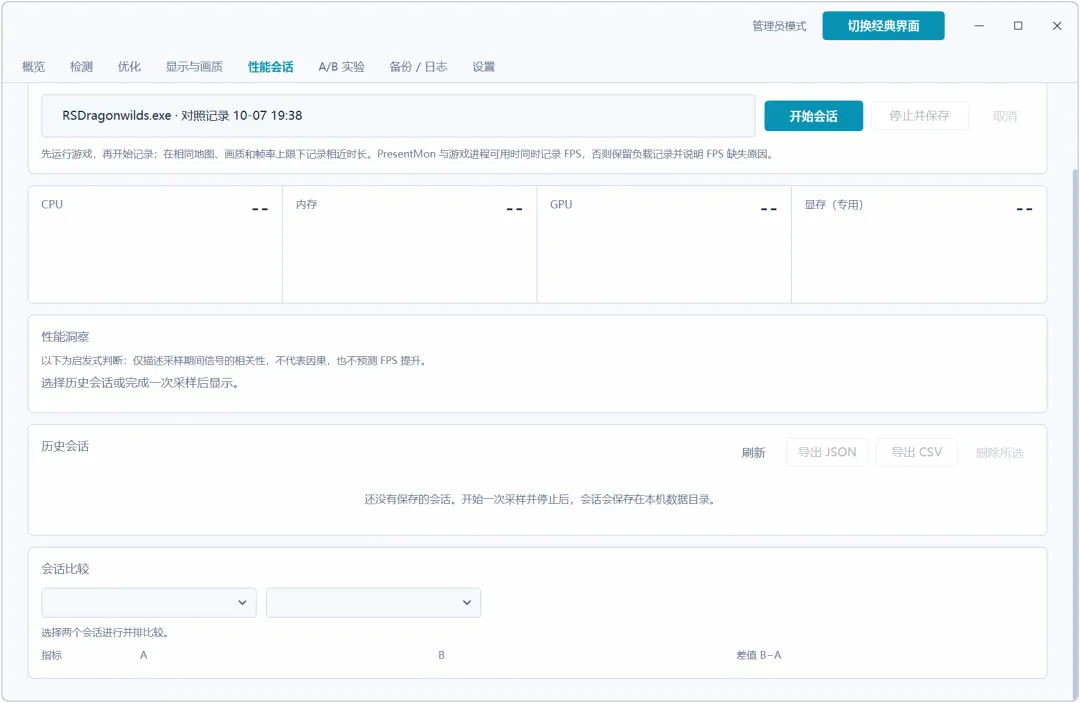
Task: Go to the 设置 tab
Action: coord(484,67)
